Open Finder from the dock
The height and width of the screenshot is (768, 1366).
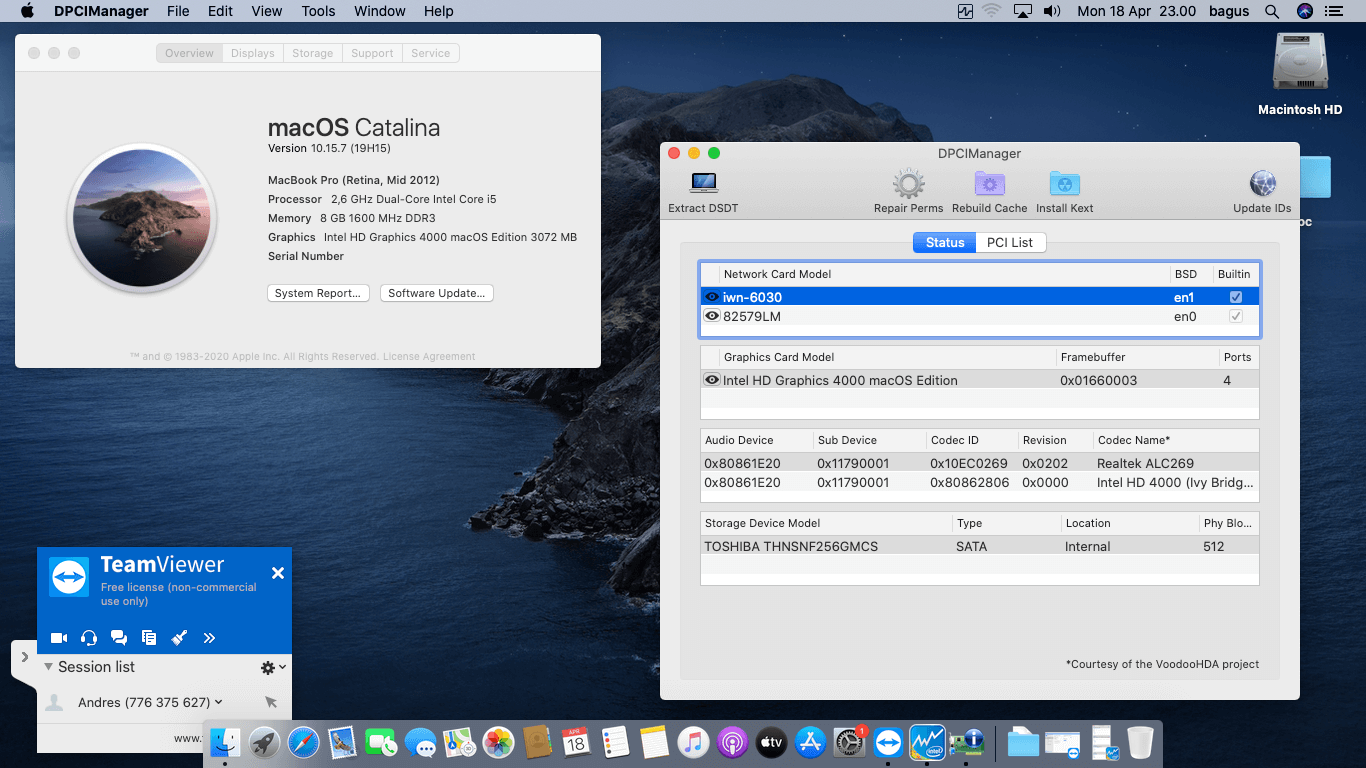tap(225, 742)
